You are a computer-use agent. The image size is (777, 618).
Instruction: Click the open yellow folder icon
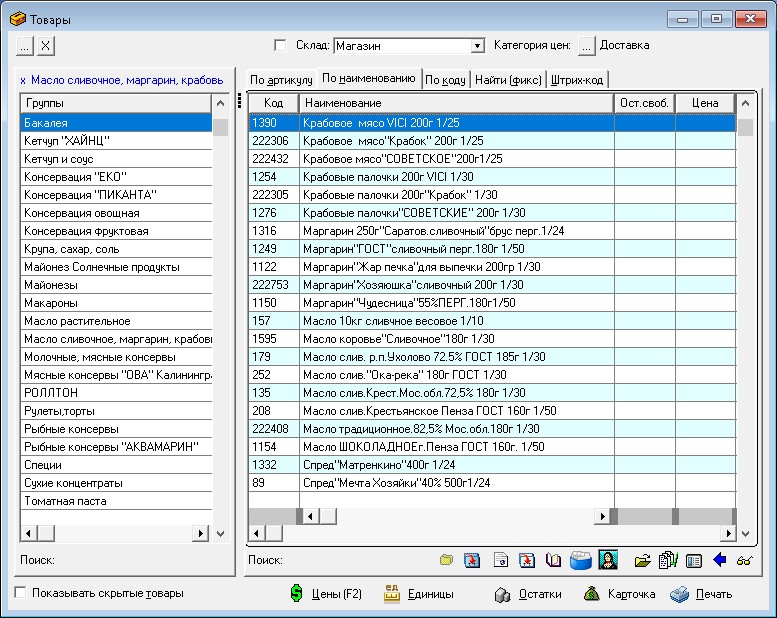(x=643, y=560)
